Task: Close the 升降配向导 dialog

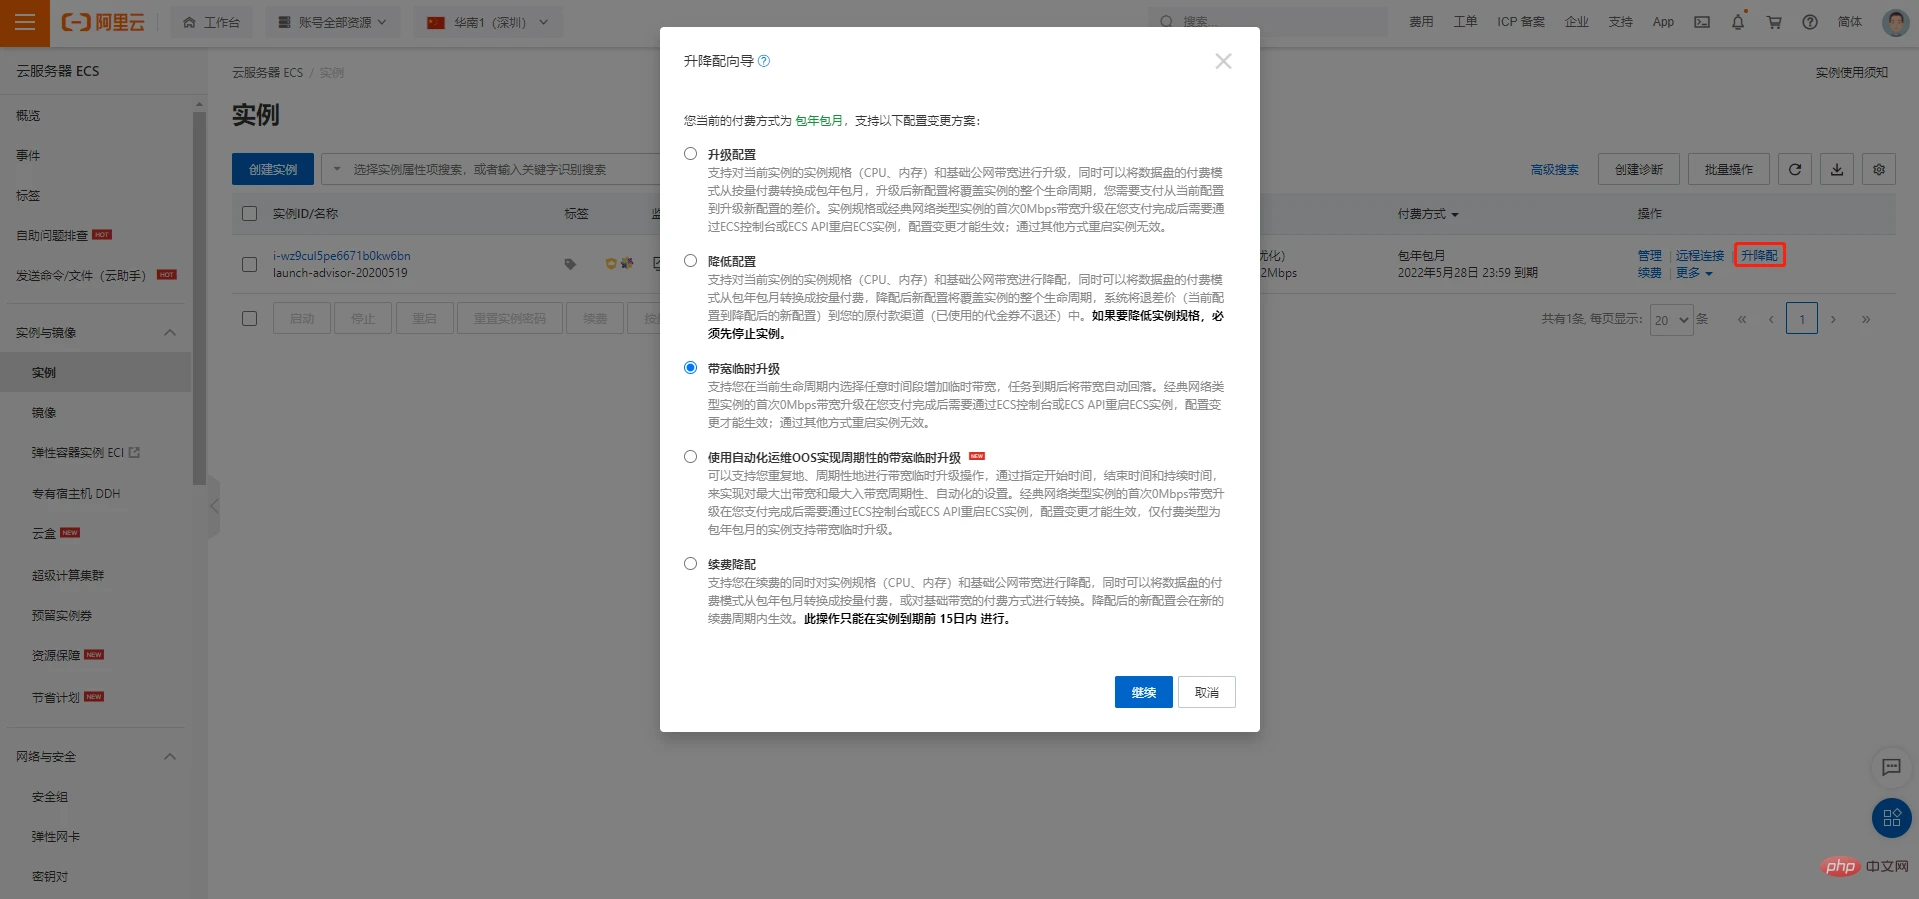Action: [1223, 61]
